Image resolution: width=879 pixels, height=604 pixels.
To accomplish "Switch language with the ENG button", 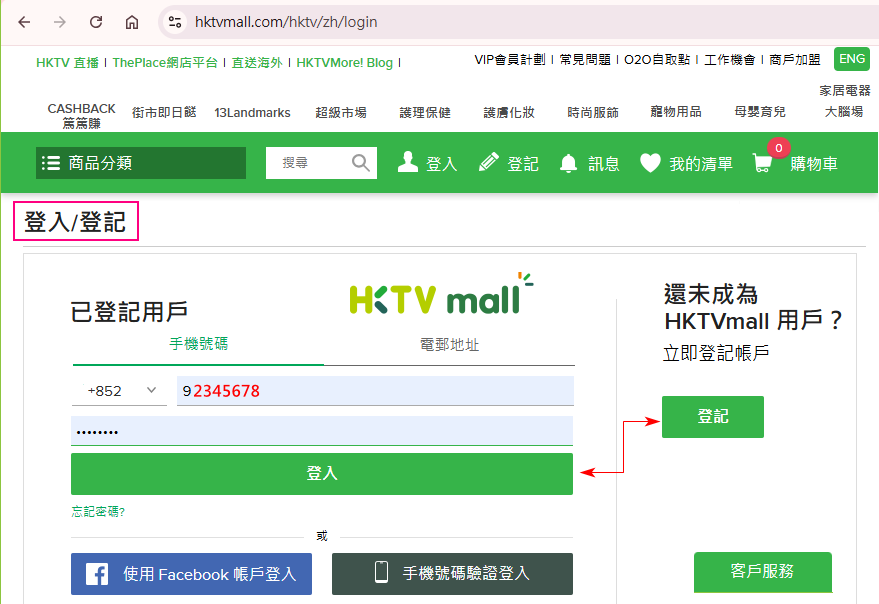I will [852, 59].
